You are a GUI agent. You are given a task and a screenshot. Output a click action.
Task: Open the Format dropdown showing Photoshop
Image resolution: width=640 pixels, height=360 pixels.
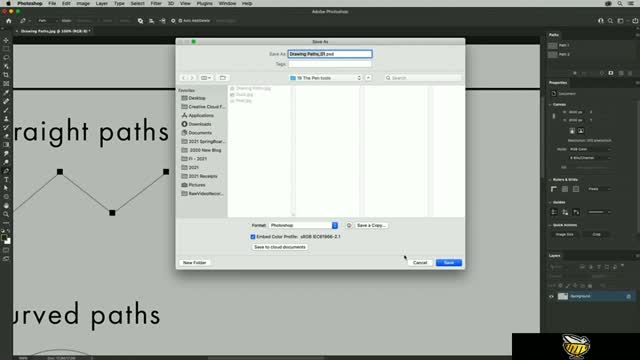303,225
